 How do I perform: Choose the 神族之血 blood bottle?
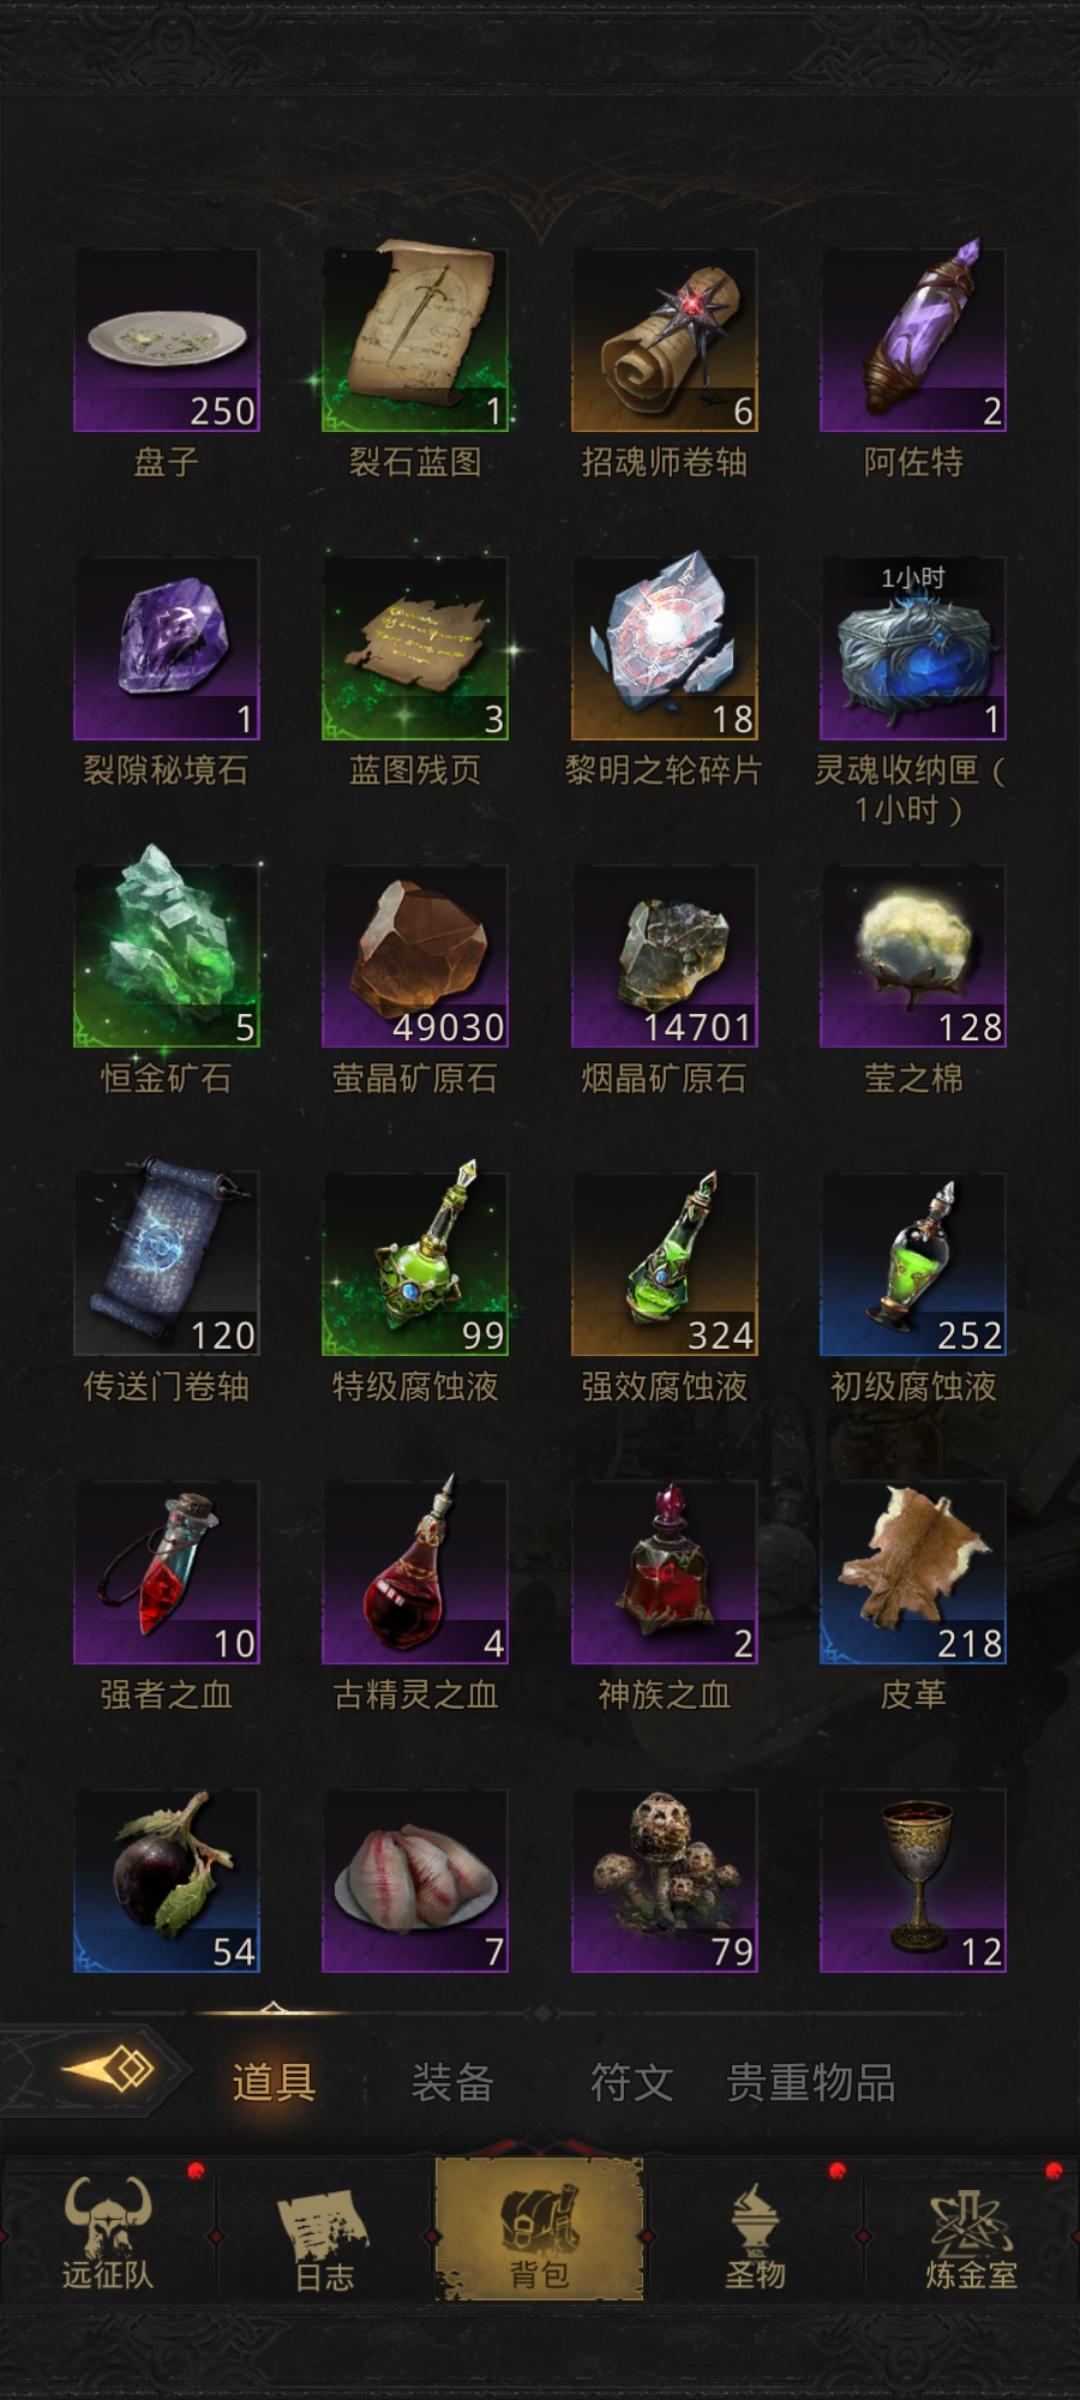pos(664,1572)
